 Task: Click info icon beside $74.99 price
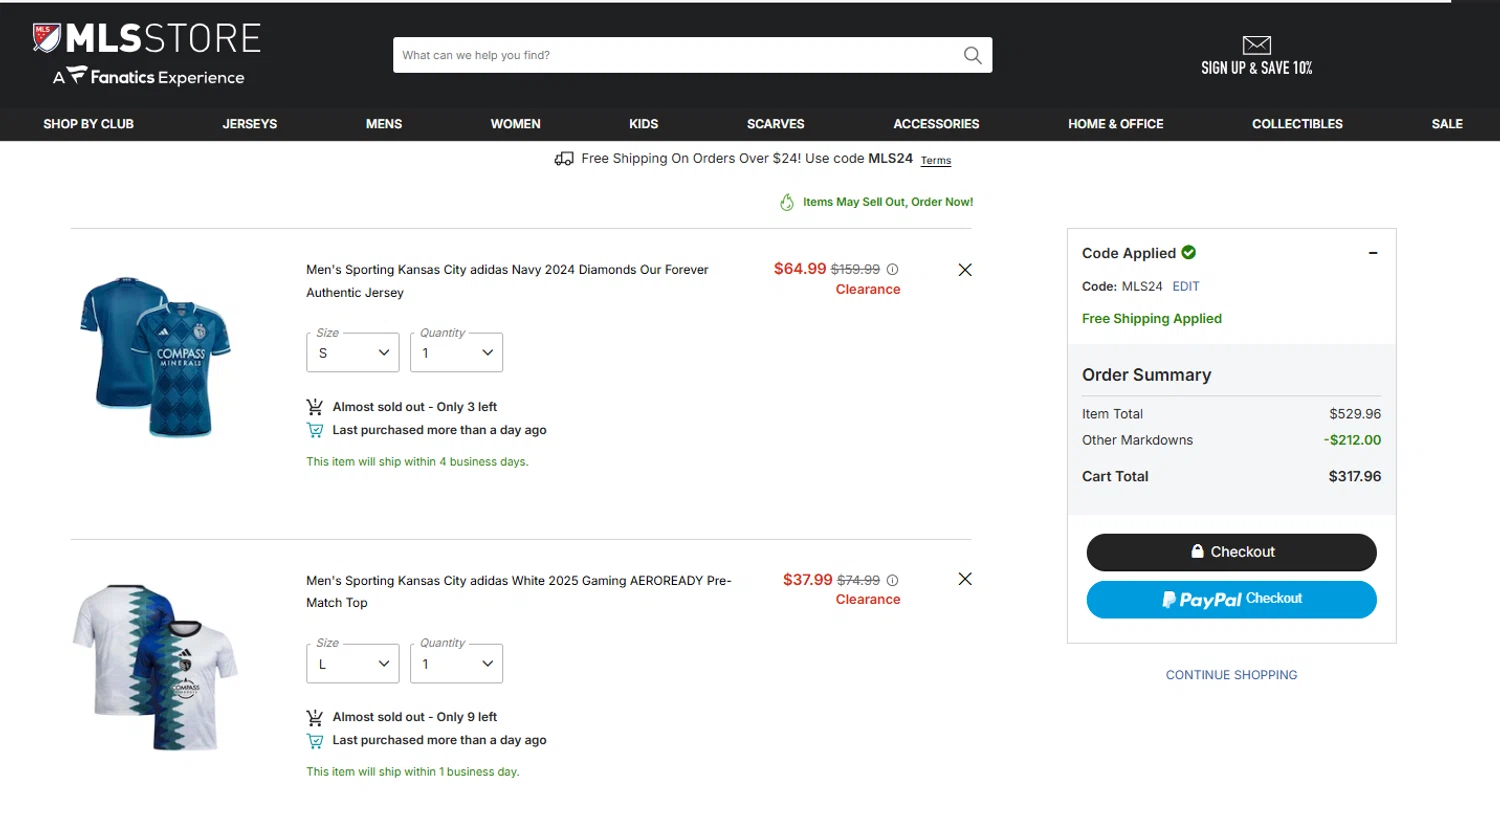click(893, 580)
